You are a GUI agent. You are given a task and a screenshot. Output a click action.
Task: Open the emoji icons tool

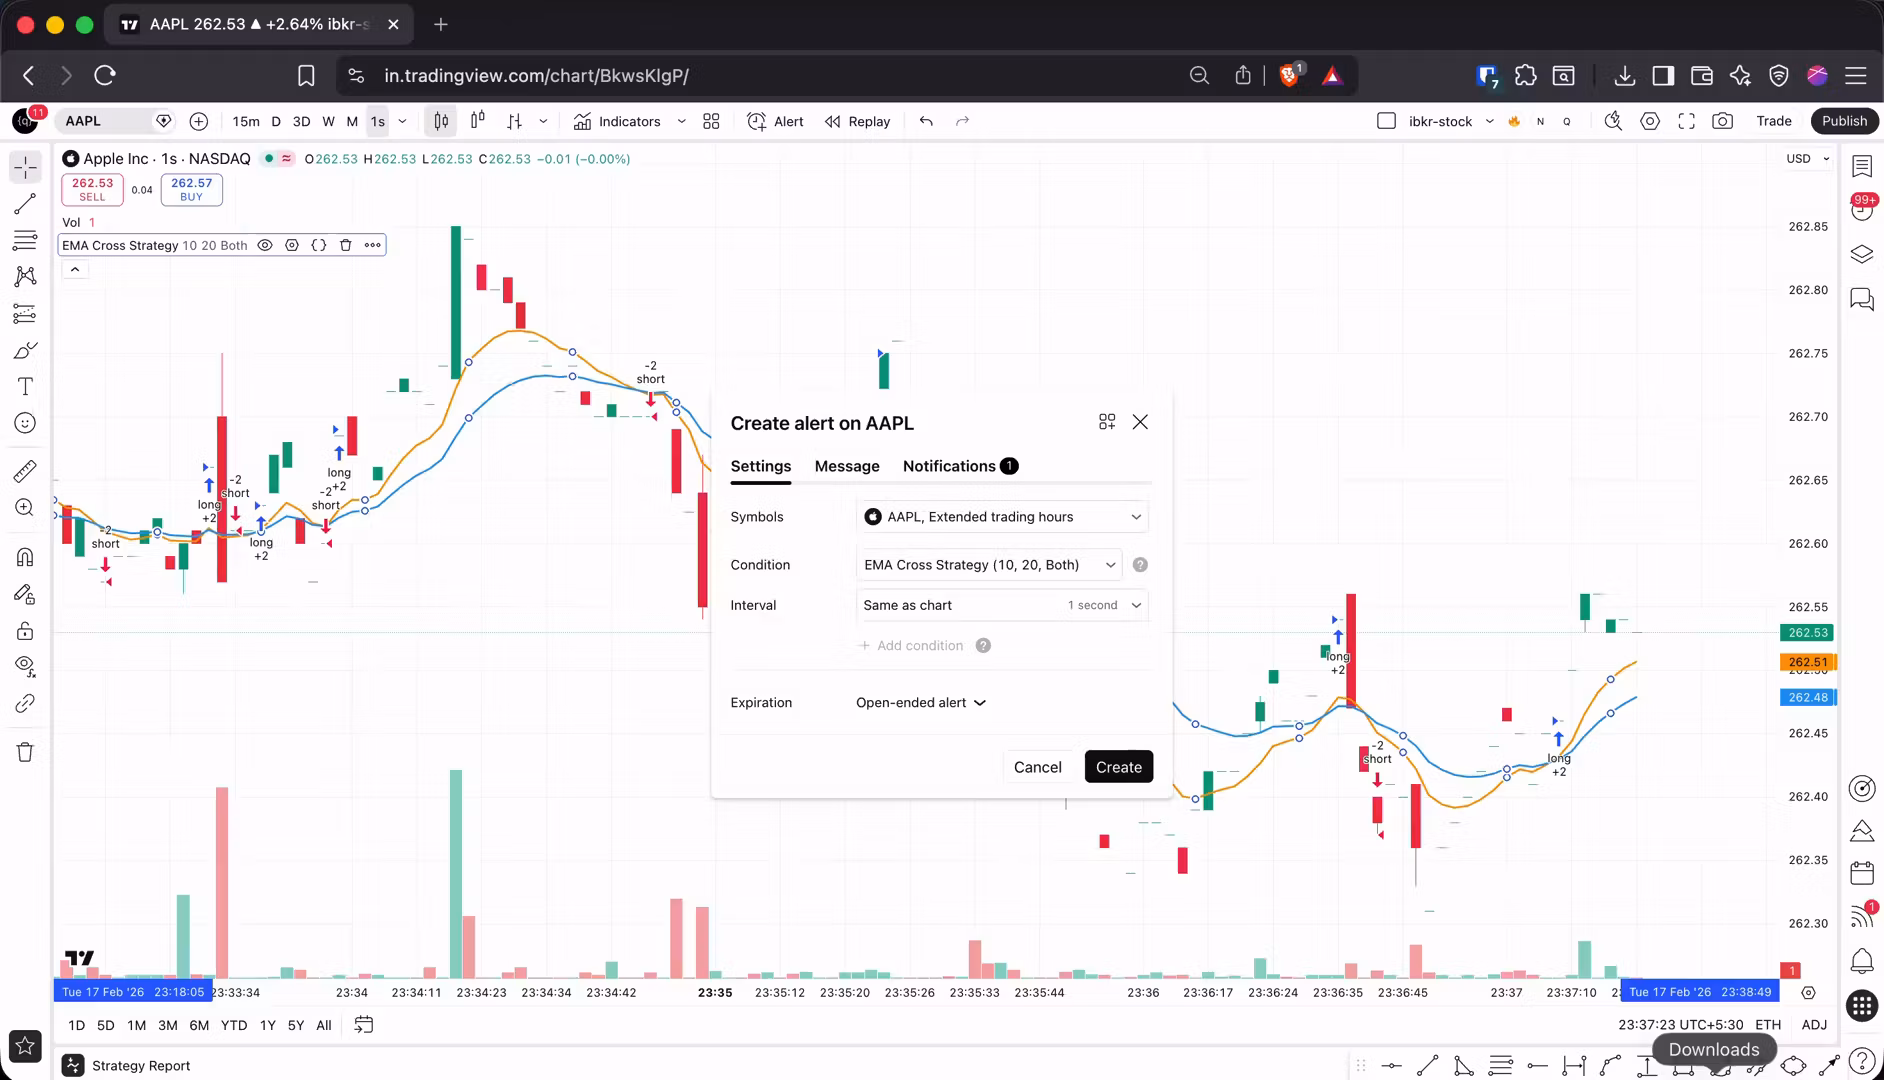point(26,423)
